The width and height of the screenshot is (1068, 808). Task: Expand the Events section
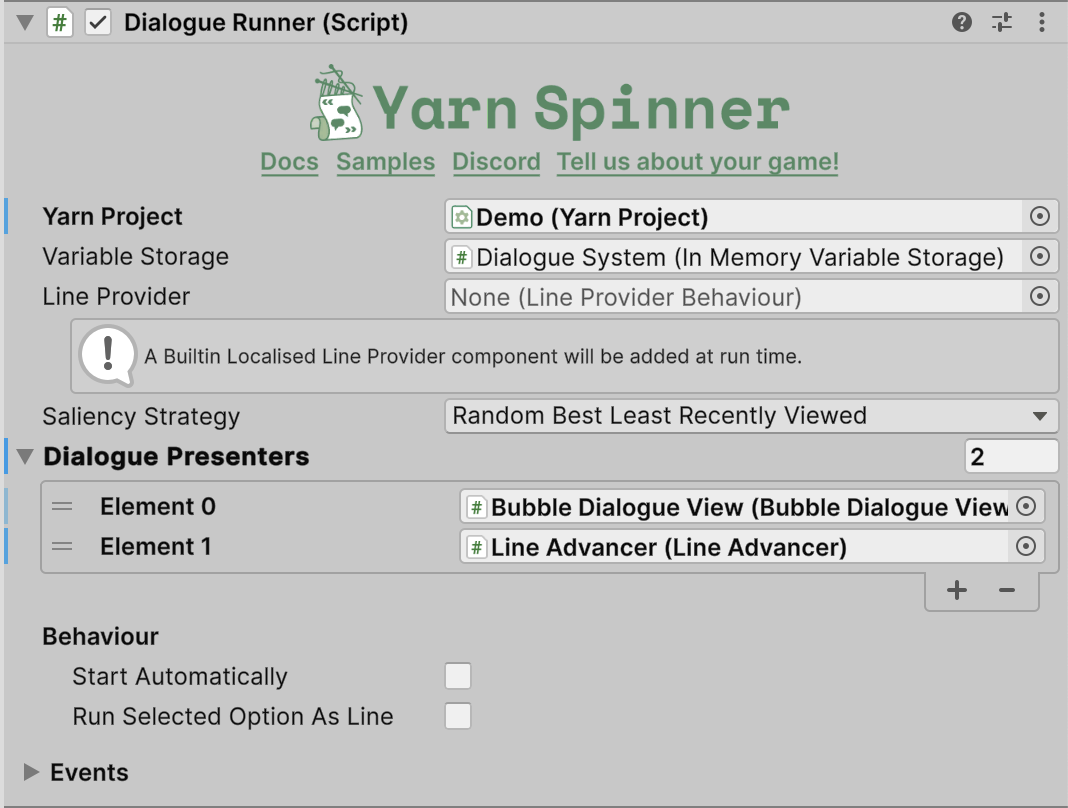(x=31, y=773)
